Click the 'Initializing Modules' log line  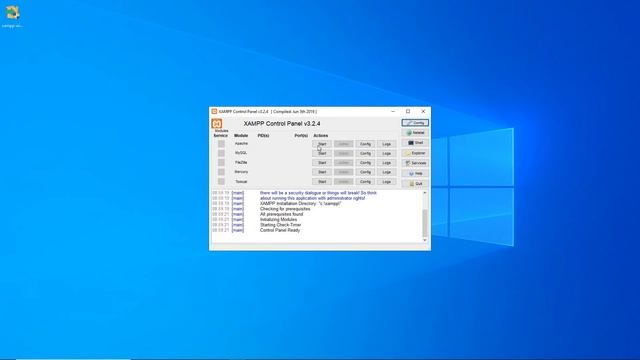click(278, 220)
